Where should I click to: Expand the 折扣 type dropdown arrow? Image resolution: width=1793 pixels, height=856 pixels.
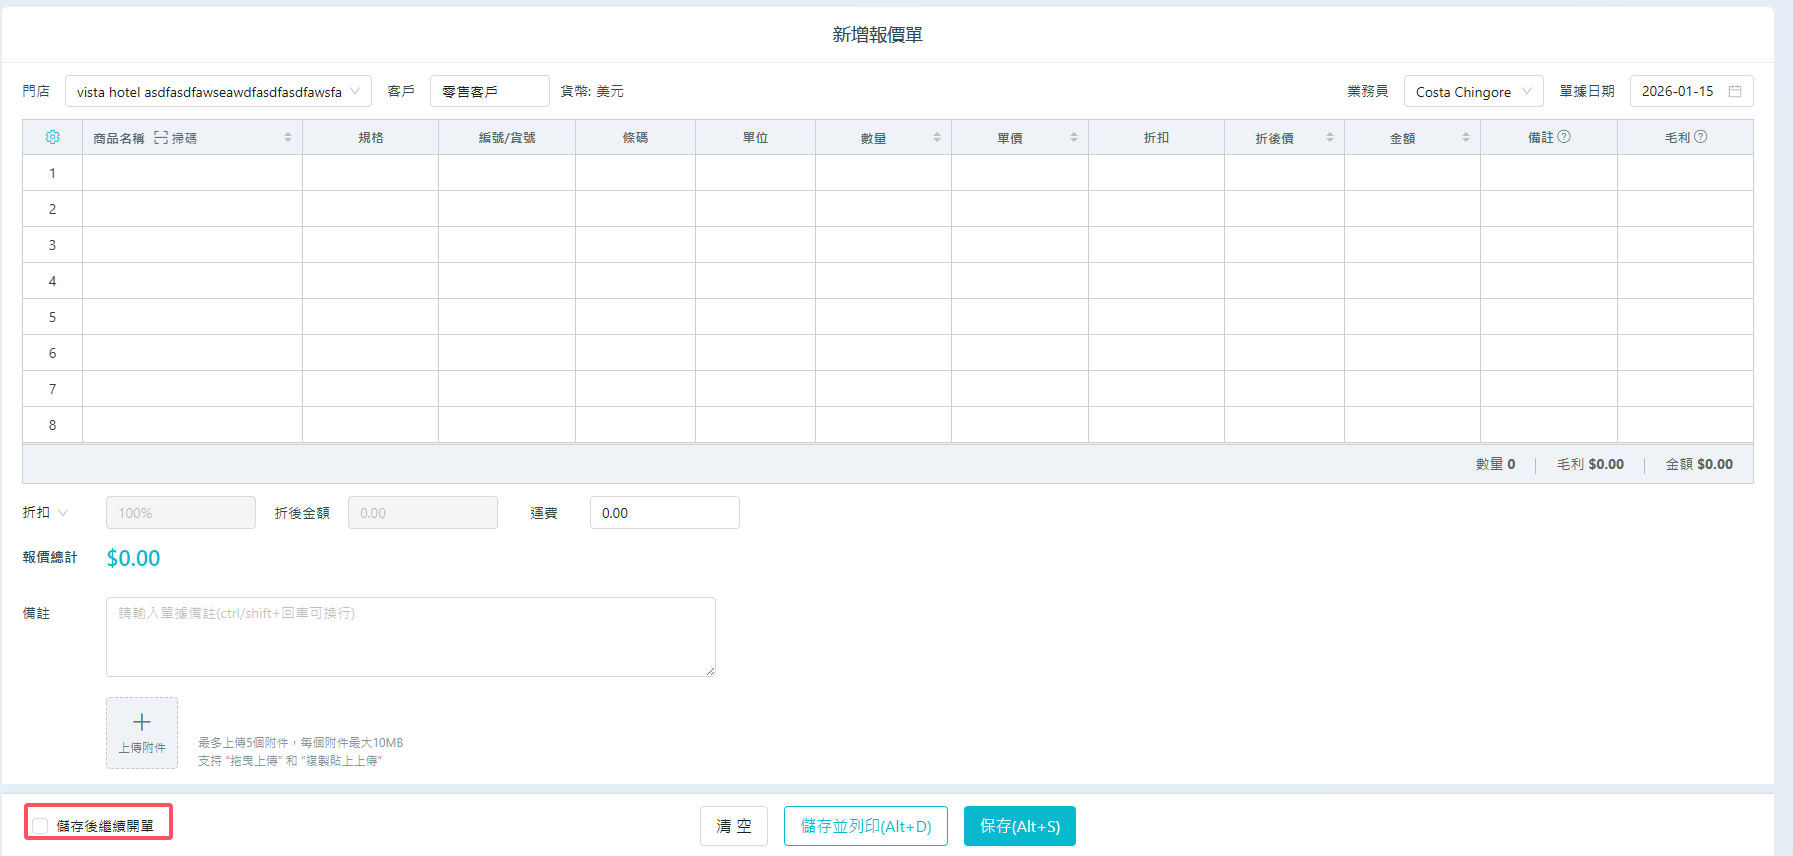(63, 513)
